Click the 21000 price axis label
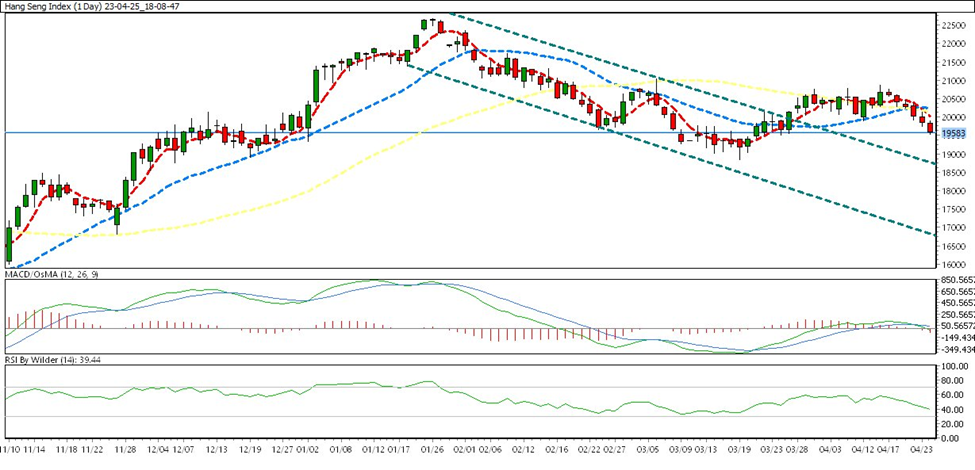The height and width of the screenshot is (470, 975). click(x=956, y=81)
